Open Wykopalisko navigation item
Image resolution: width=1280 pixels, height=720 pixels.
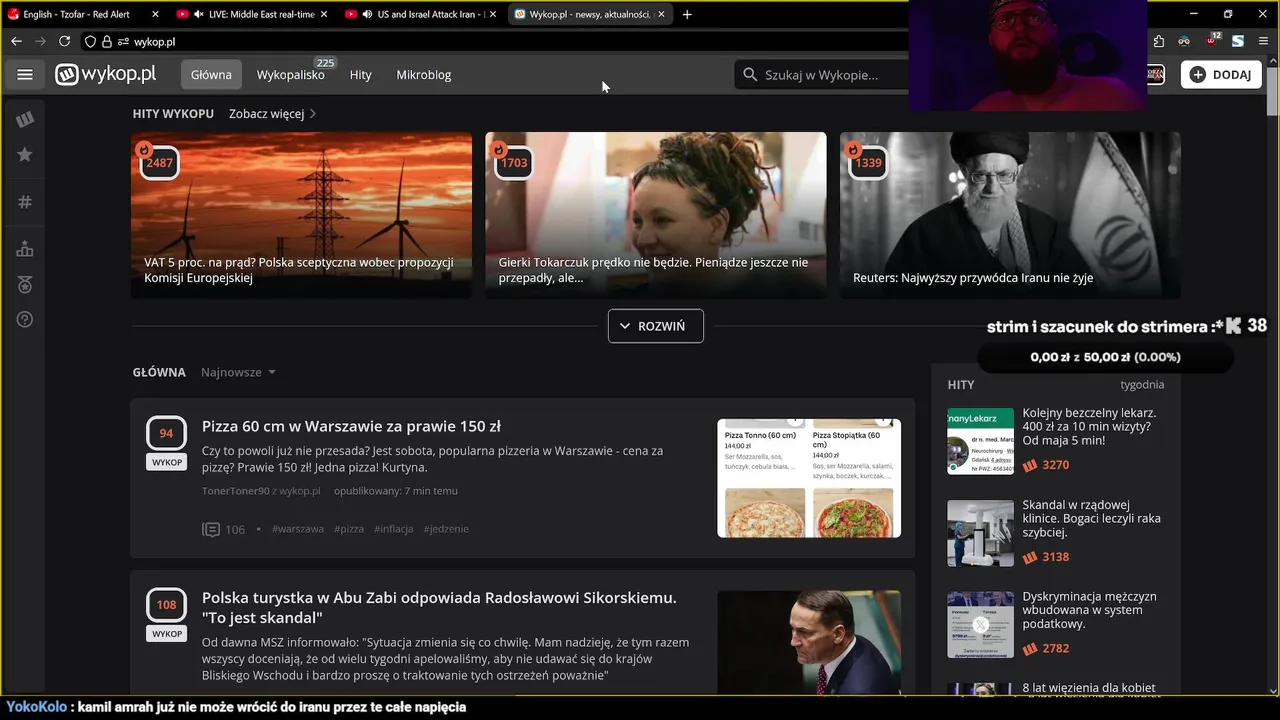(291, 75)
